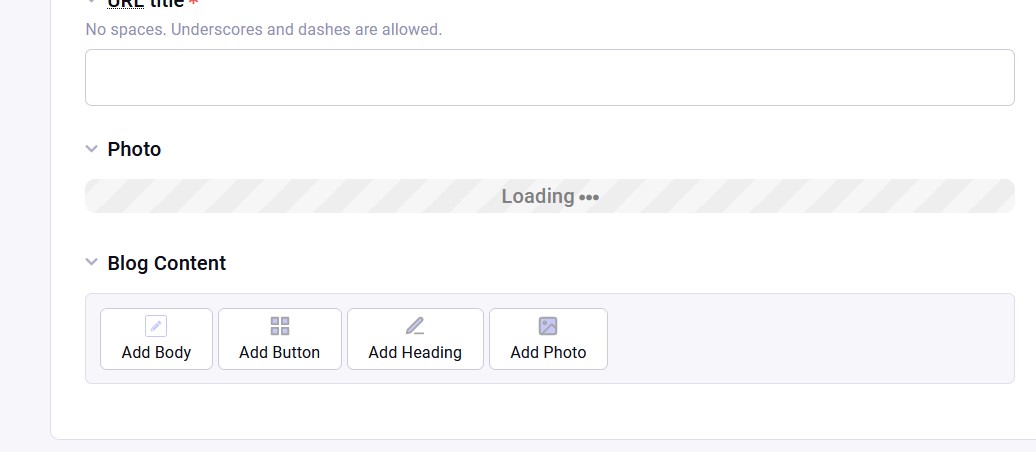Click the Blog Content section heading
The width and height of the screenshot is (1036, 452).
coord(167,263)
